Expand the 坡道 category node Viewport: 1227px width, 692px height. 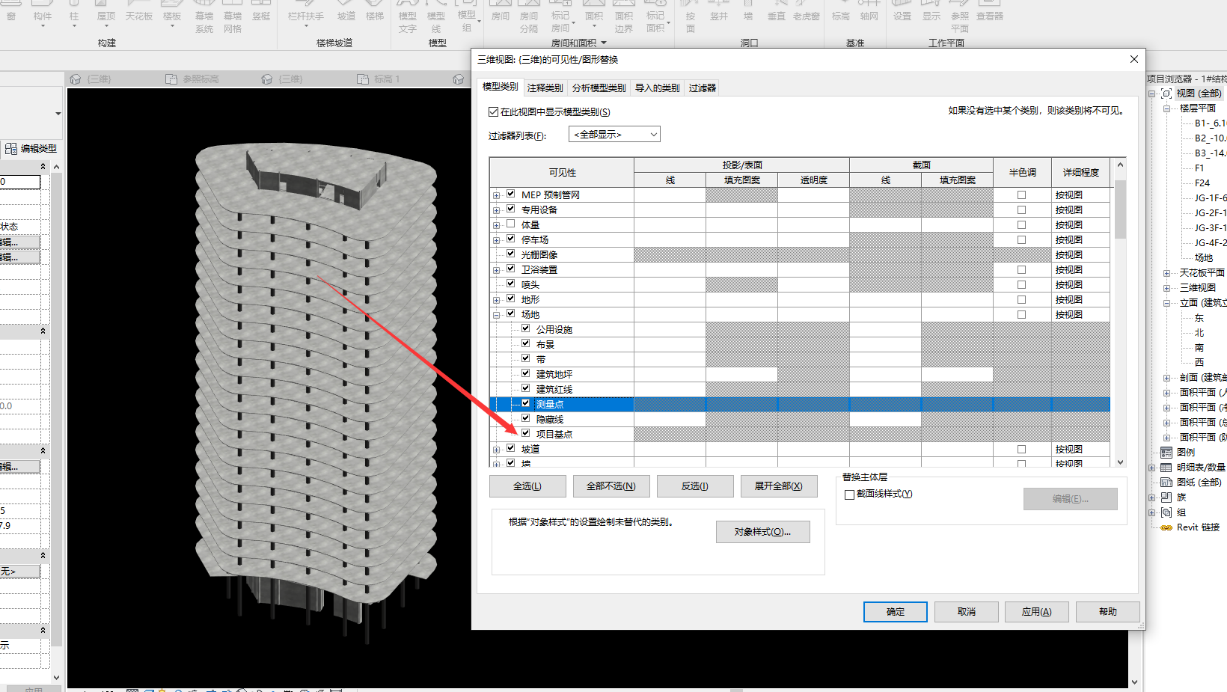(x=496, y=449)
